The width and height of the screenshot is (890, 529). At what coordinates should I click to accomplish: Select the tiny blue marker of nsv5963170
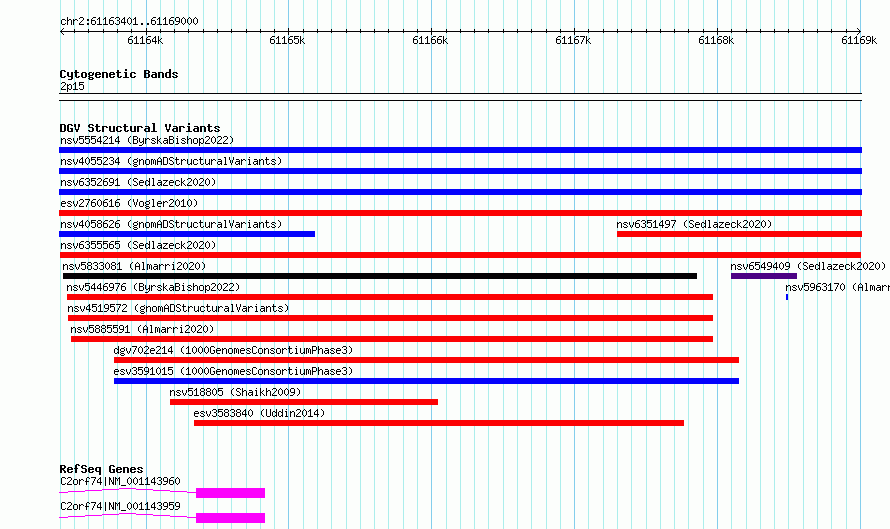coord(787,297)
